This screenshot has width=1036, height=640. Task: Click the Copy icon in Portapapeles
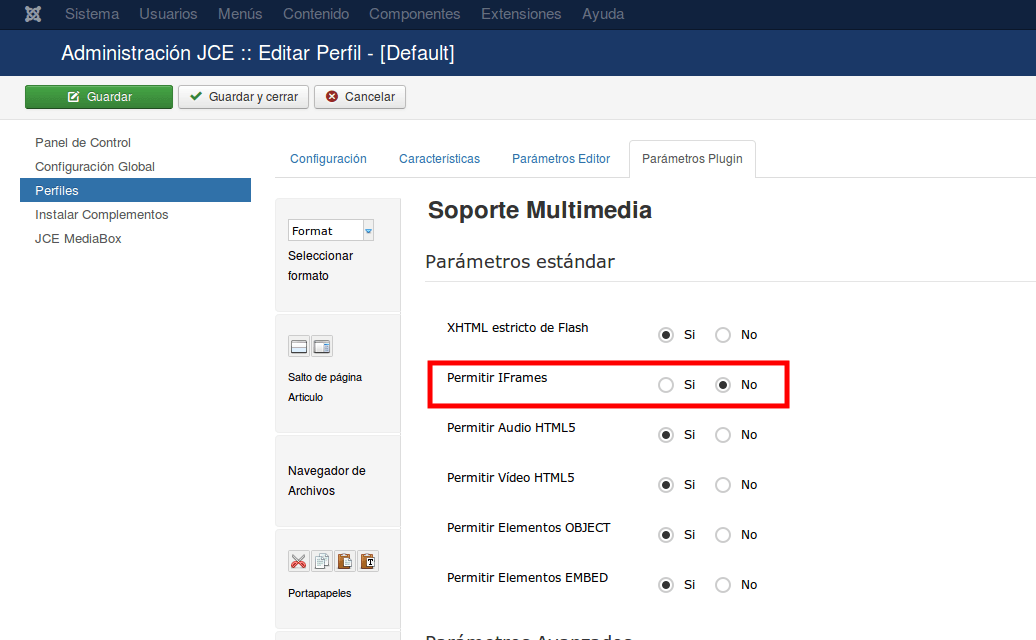pos(322,561)
